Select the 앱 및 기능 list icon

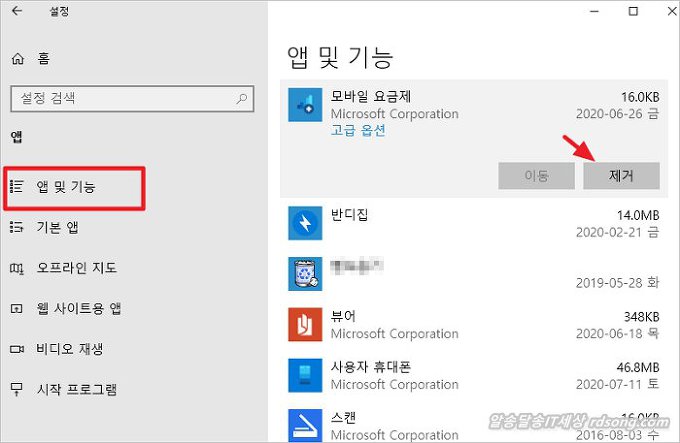pyautogui.click(x=16, y=187)
